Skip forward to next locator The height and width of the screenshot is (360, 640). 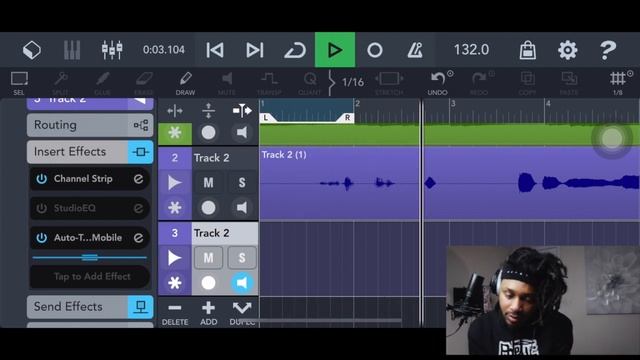pyautogui.click(x=255, y=50)
